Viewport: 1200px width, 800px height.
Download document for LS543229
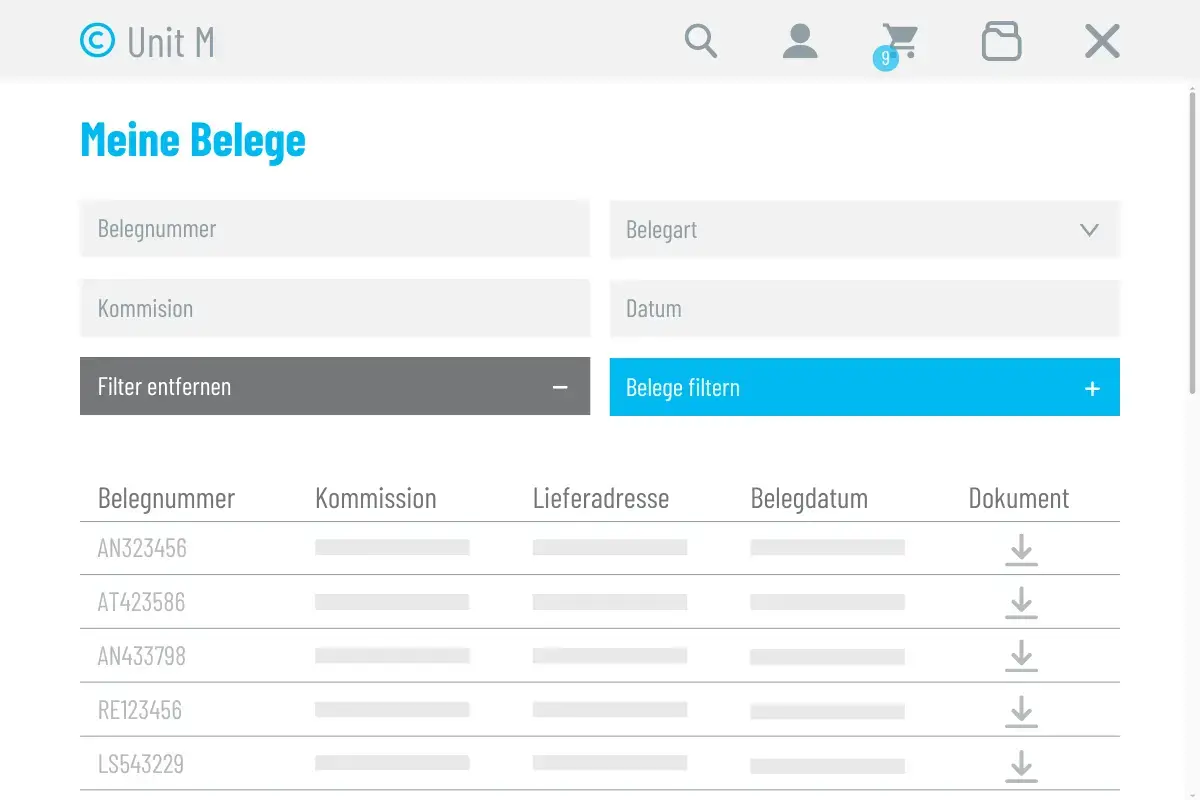pyautogui.click(x=1021, y=765)
